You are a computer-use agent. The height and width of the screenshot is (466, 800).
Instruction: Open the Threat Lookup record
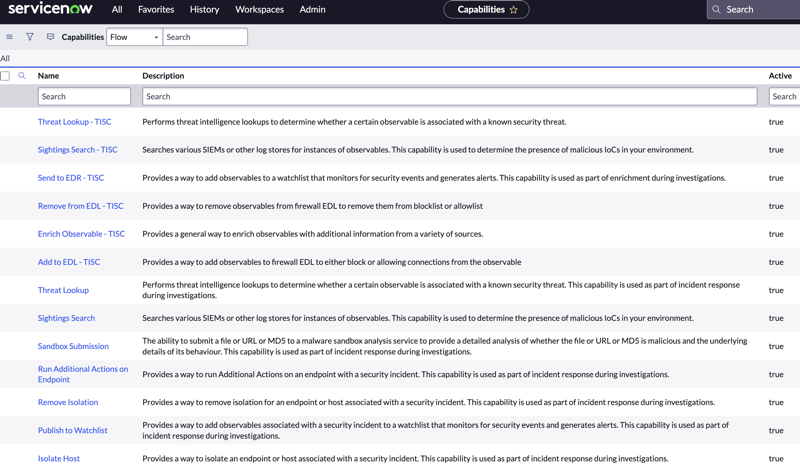point(63,290)
